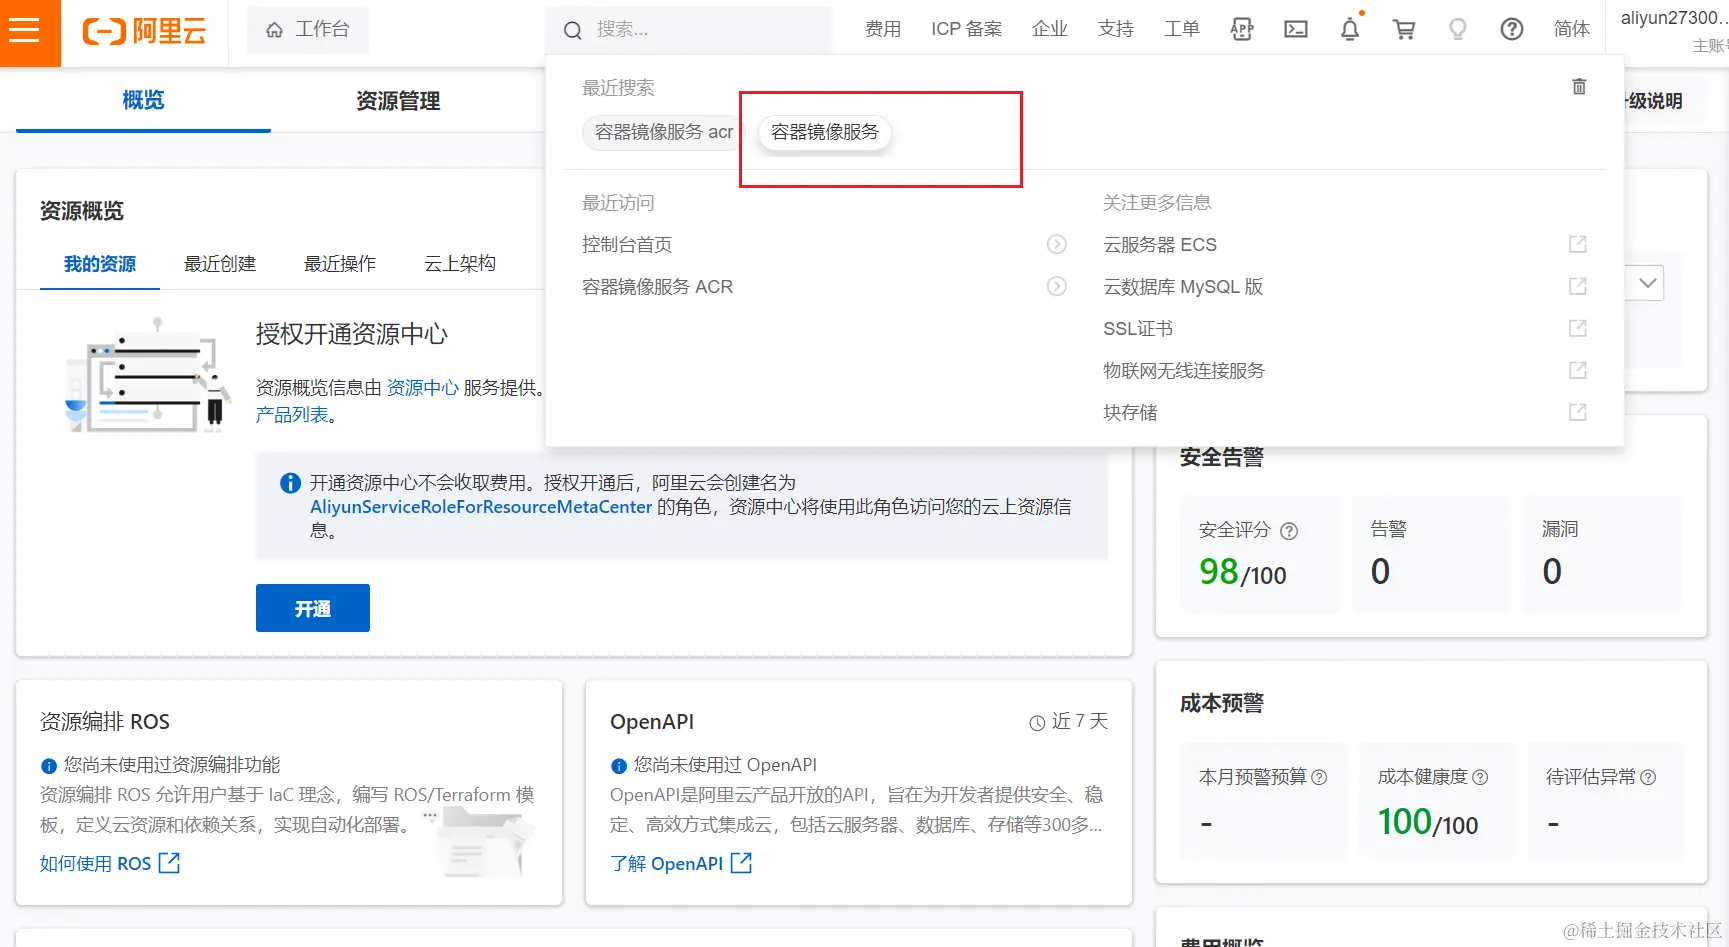1729x947 pixels.
Task: Open 云服务器 ECS link
Action: (x=1160, y=245)
